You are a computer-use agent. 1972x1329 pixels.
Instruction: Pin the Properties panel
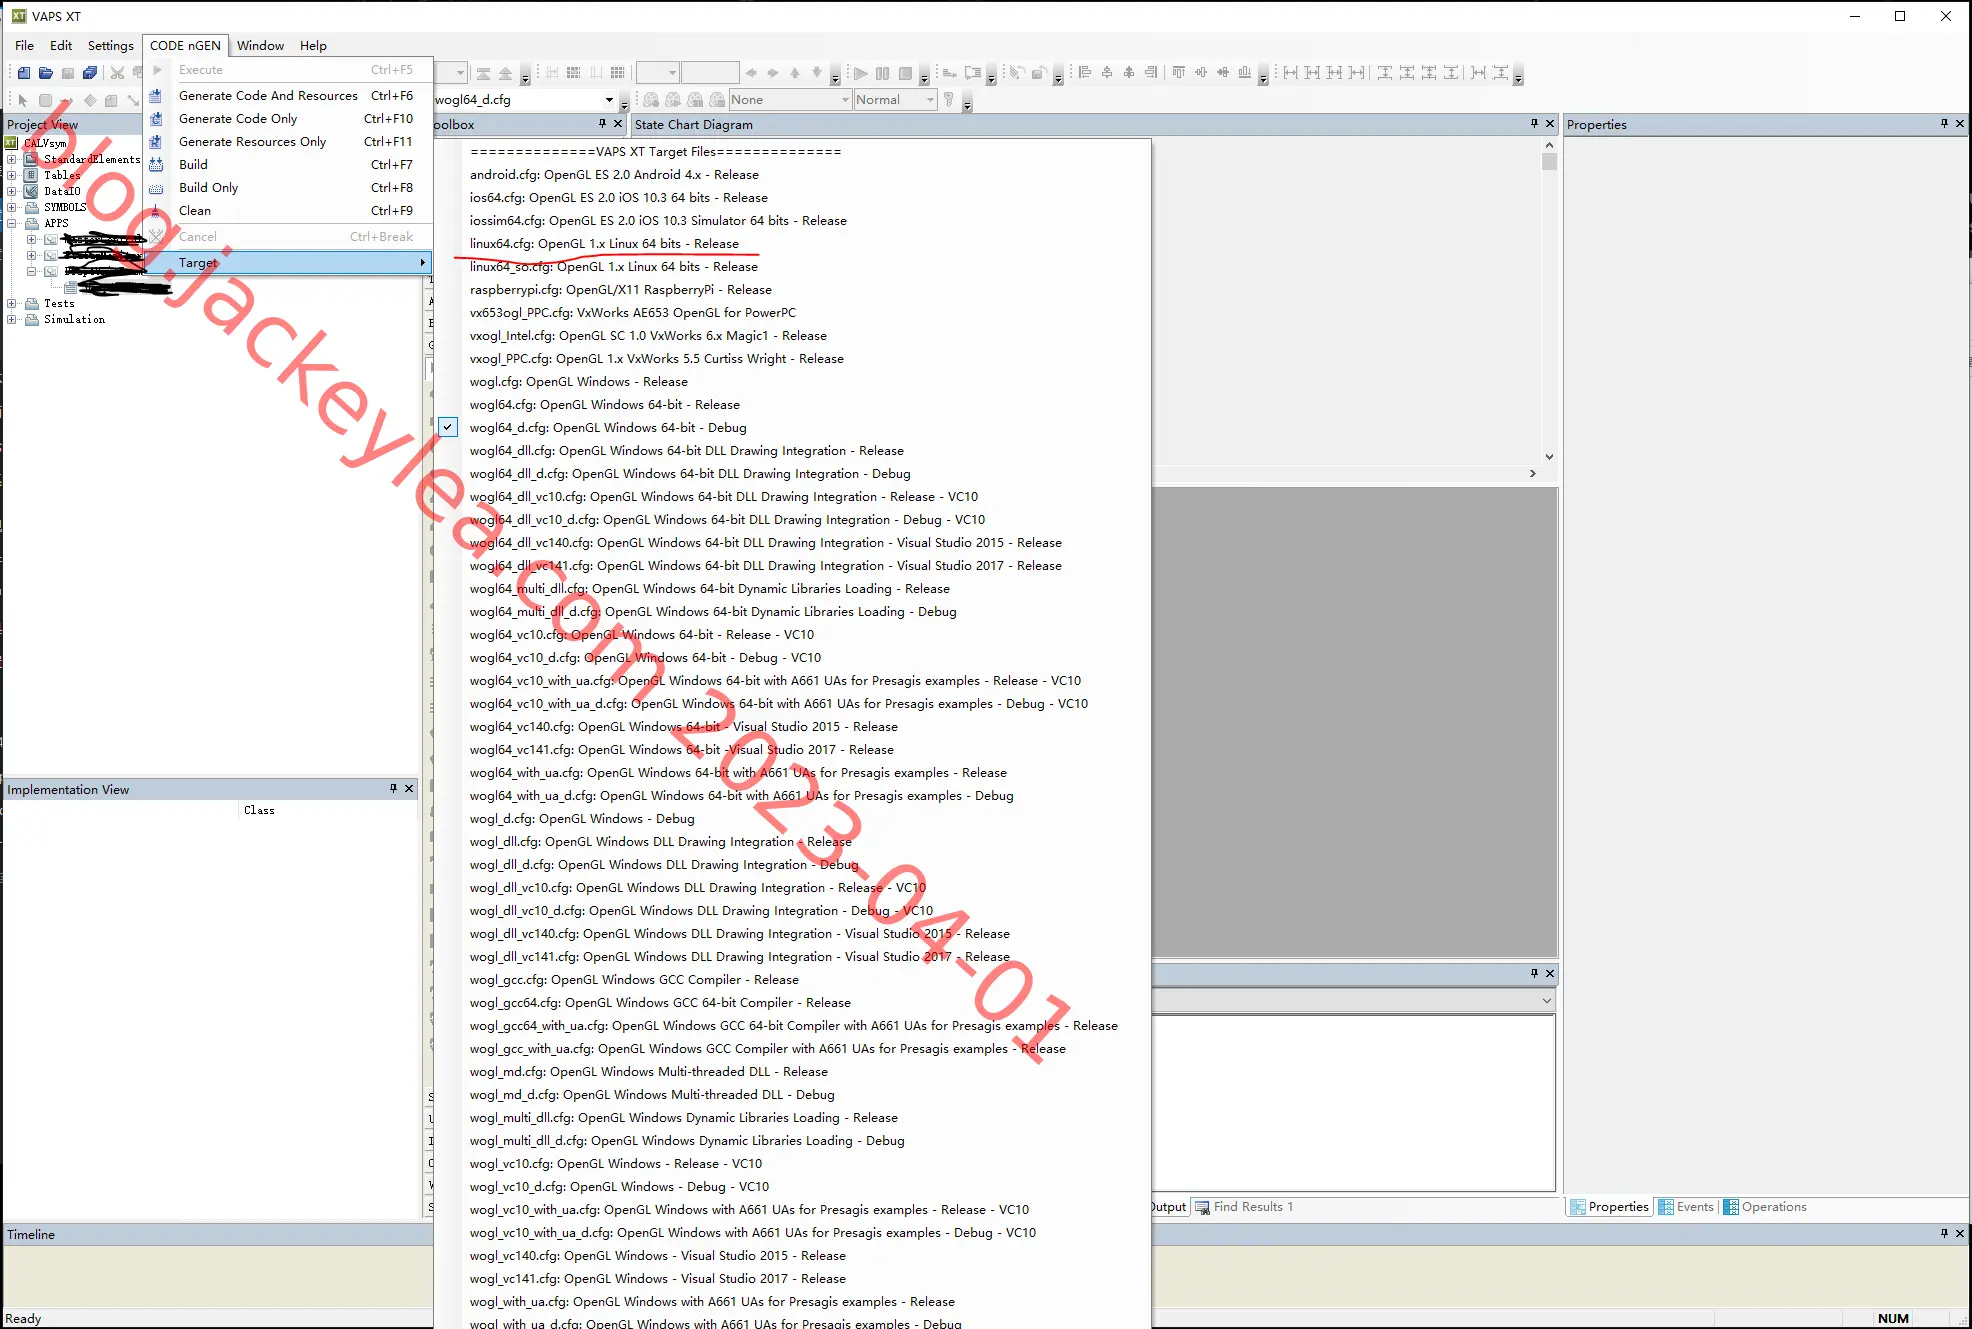[1944, 124]
